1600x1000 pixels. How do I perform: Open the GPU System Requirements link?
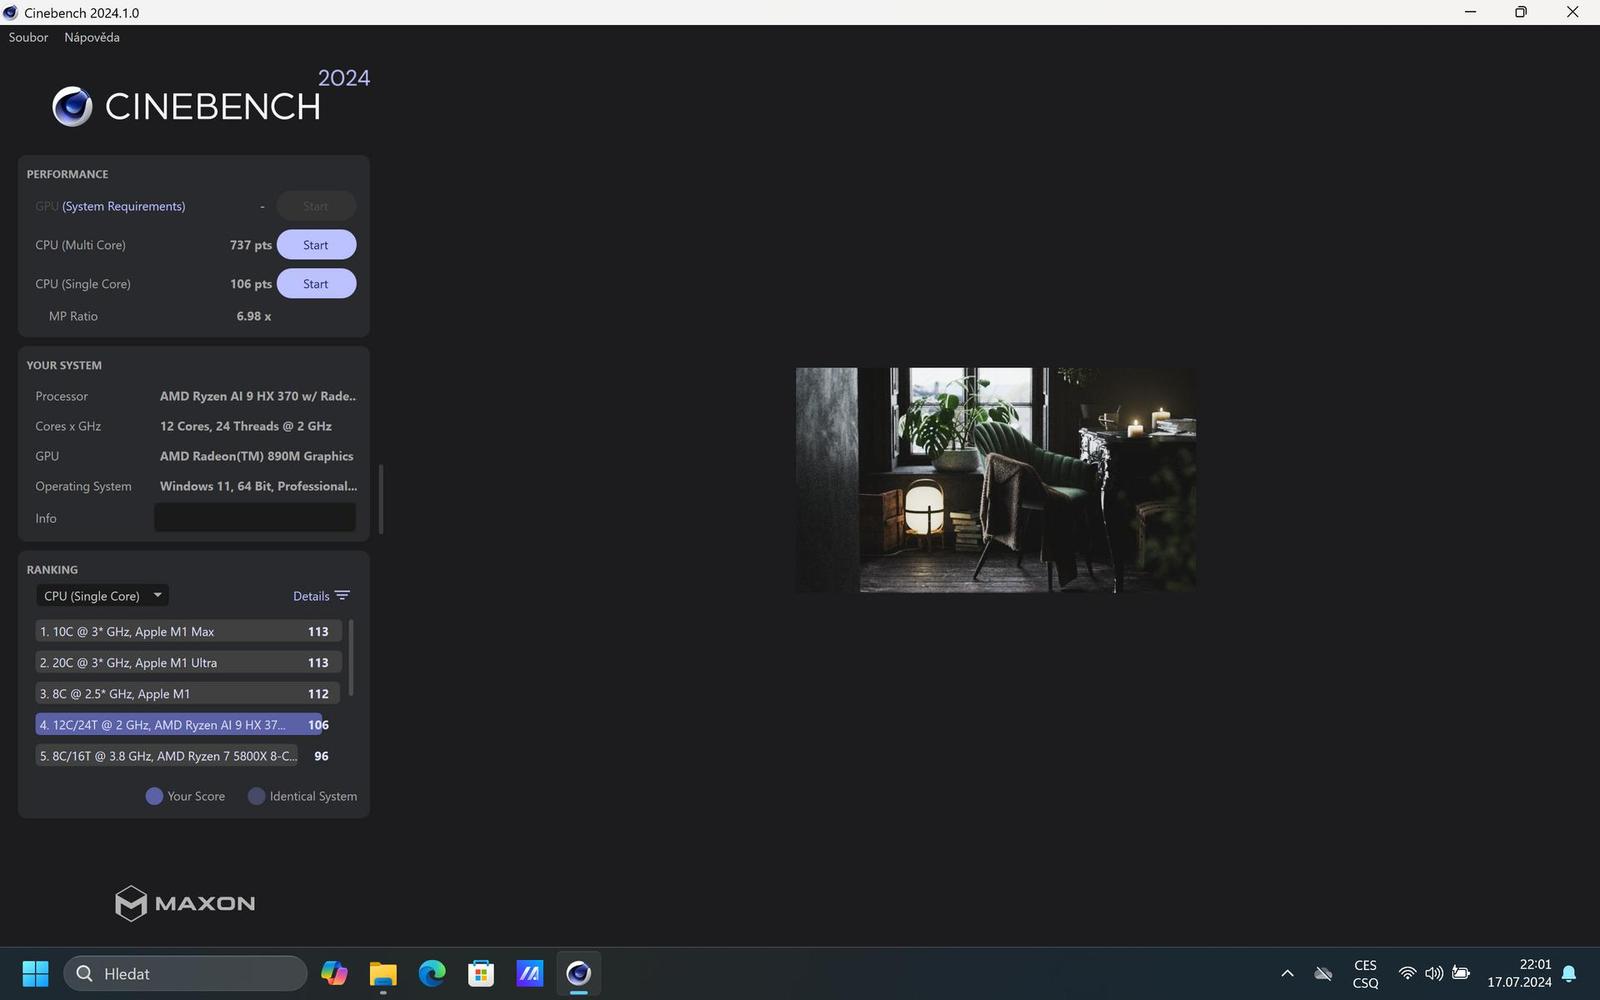(124, 206)
